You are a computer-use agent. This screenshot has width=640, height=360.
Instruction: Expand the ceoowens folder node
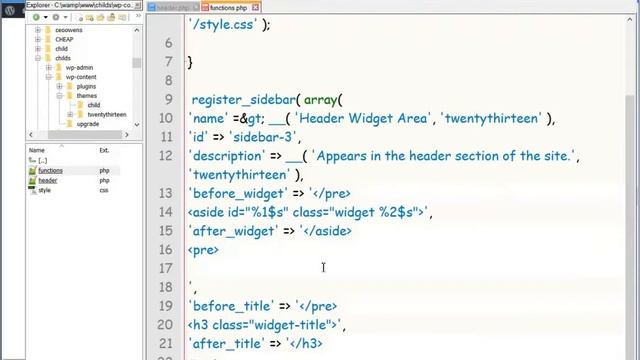coord(38,30)
